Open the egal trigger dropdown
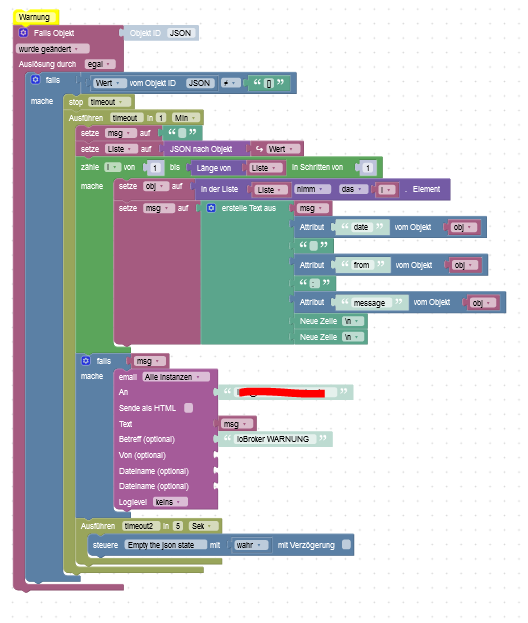528x623 pixels. tap(100, 64)
